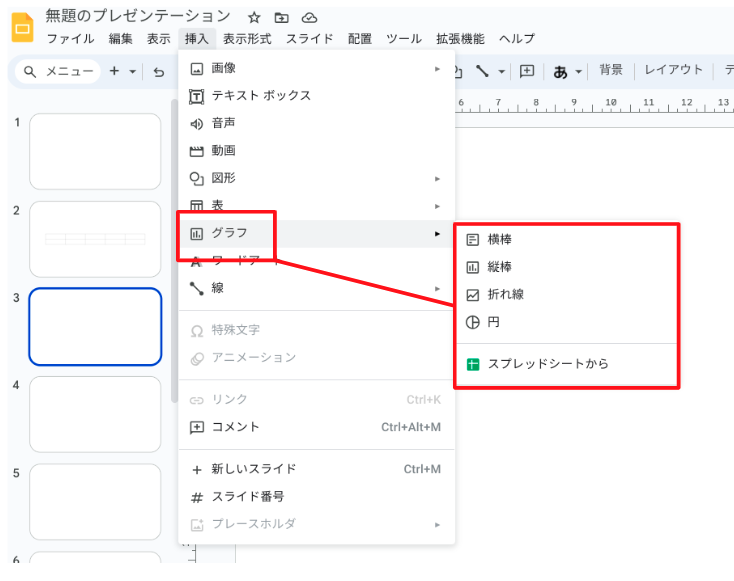Screen dimensions: 734x581
Task: Click the move-to-folder icon beside the title
Action: click(281, 18)
